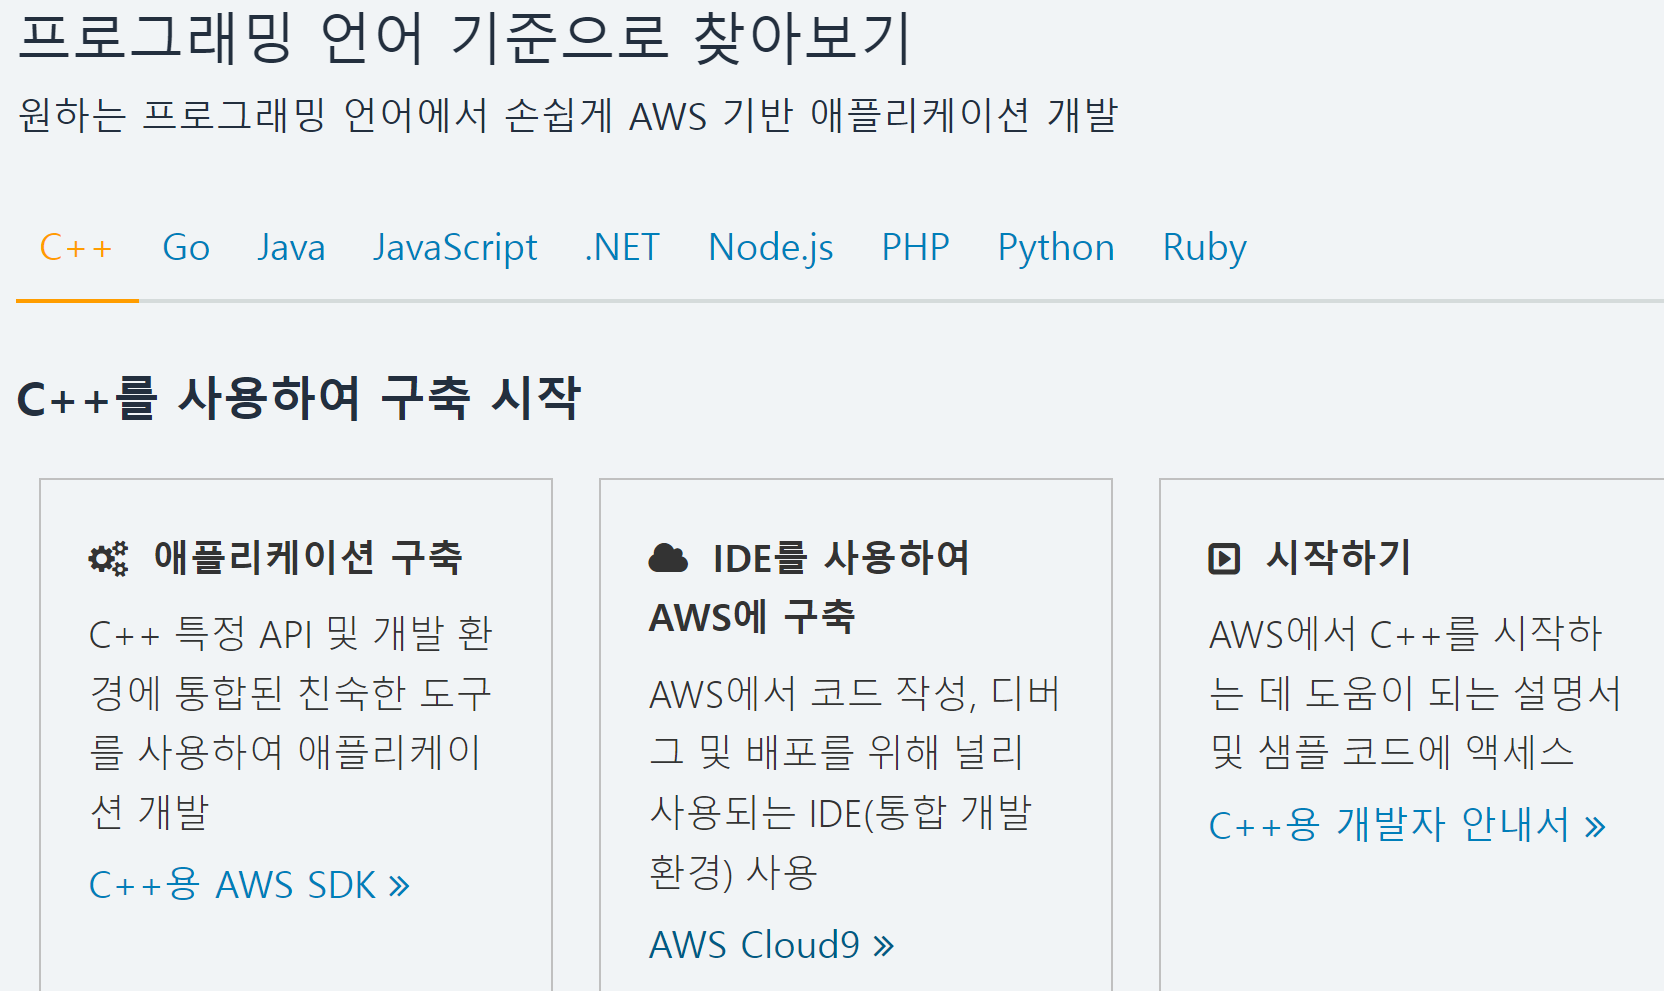
Task: Switch to the Go tab
Action: click(x=186, y=248)
